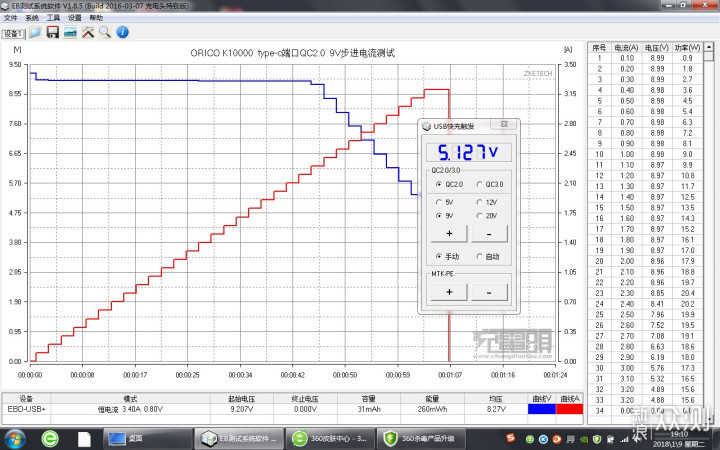Click the blue info about icon
The height and width of the screenshot is (450, 720).
[x=121, y=33]
